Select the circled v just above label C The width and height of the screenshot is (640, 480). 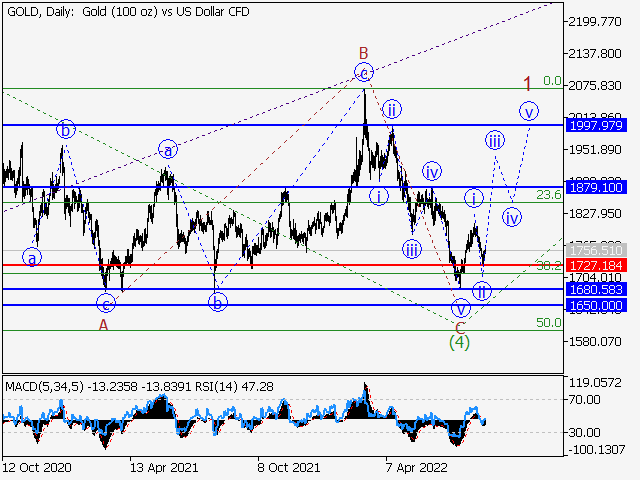point(461,308)
